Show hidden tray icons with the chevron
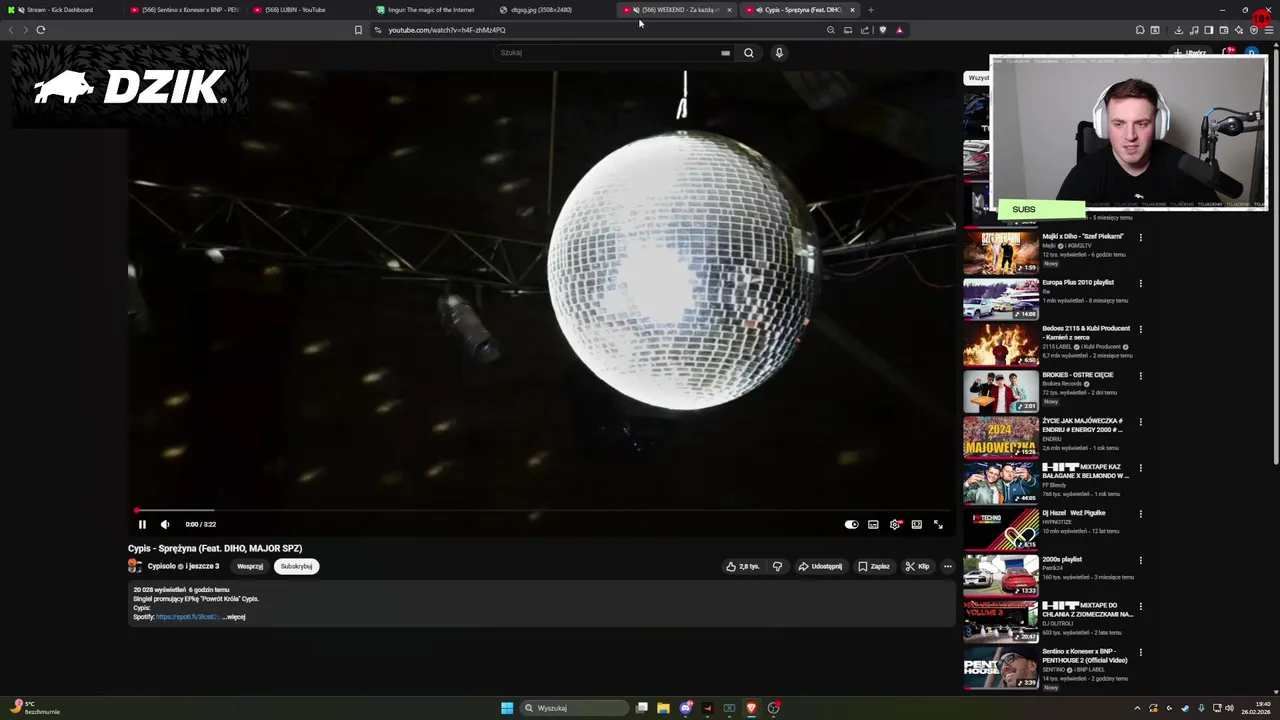 [x=1136, y=708]
